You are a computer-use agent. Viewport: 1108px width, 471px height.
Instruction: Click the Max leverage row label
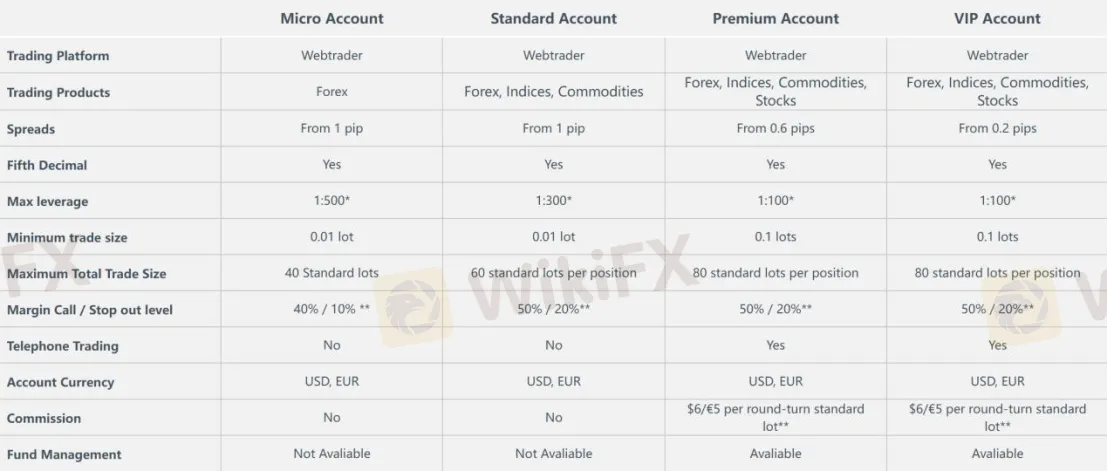[47, 201]
